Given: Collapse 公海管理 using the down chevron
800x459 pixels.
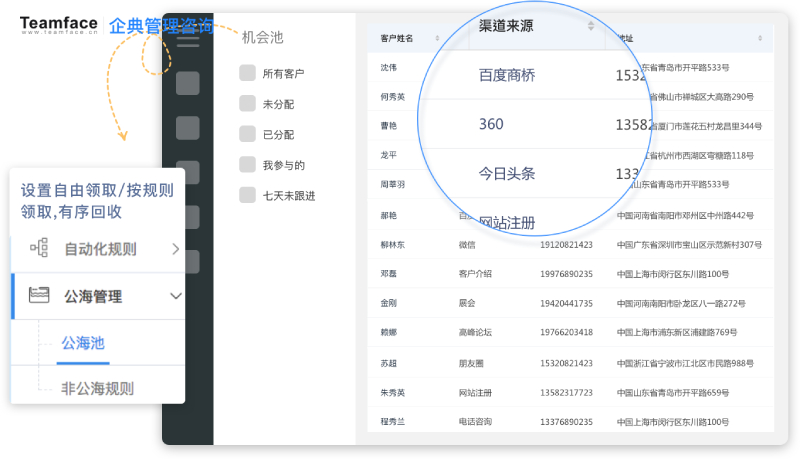Looking at the screenshot, I should click(x=176, y=296).
